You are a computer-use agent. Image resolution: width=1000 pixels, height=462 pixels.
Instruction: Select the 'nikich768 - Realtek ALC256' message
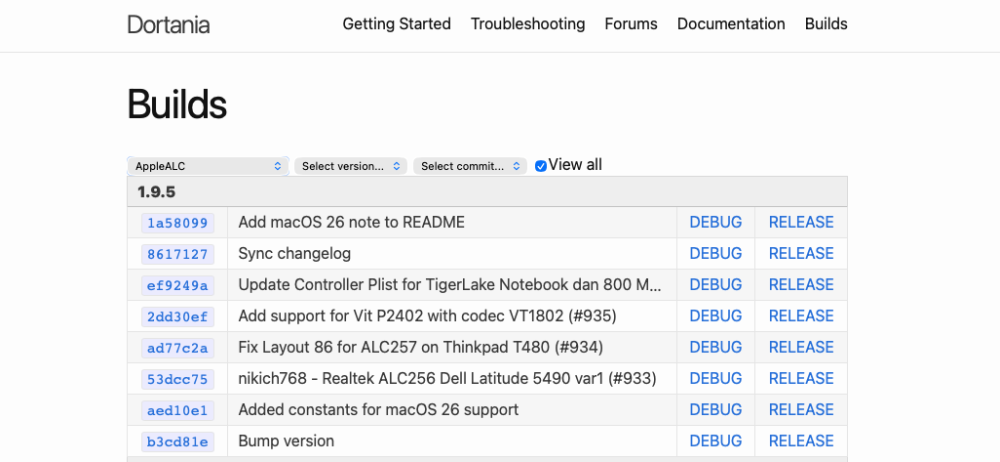pyautogui.click(x=447, y=378)
